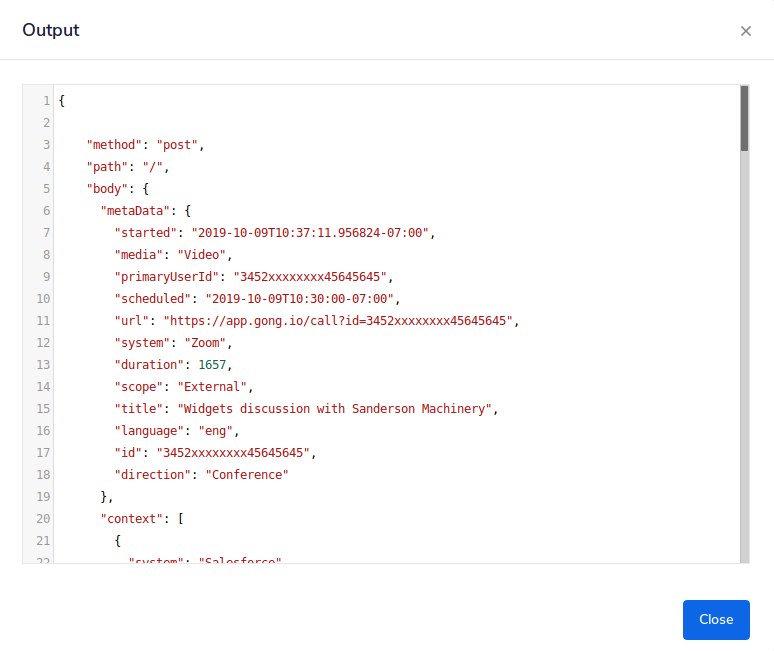Close the Output dialog with the X icon
774x651 pixels.
(745, 31)
